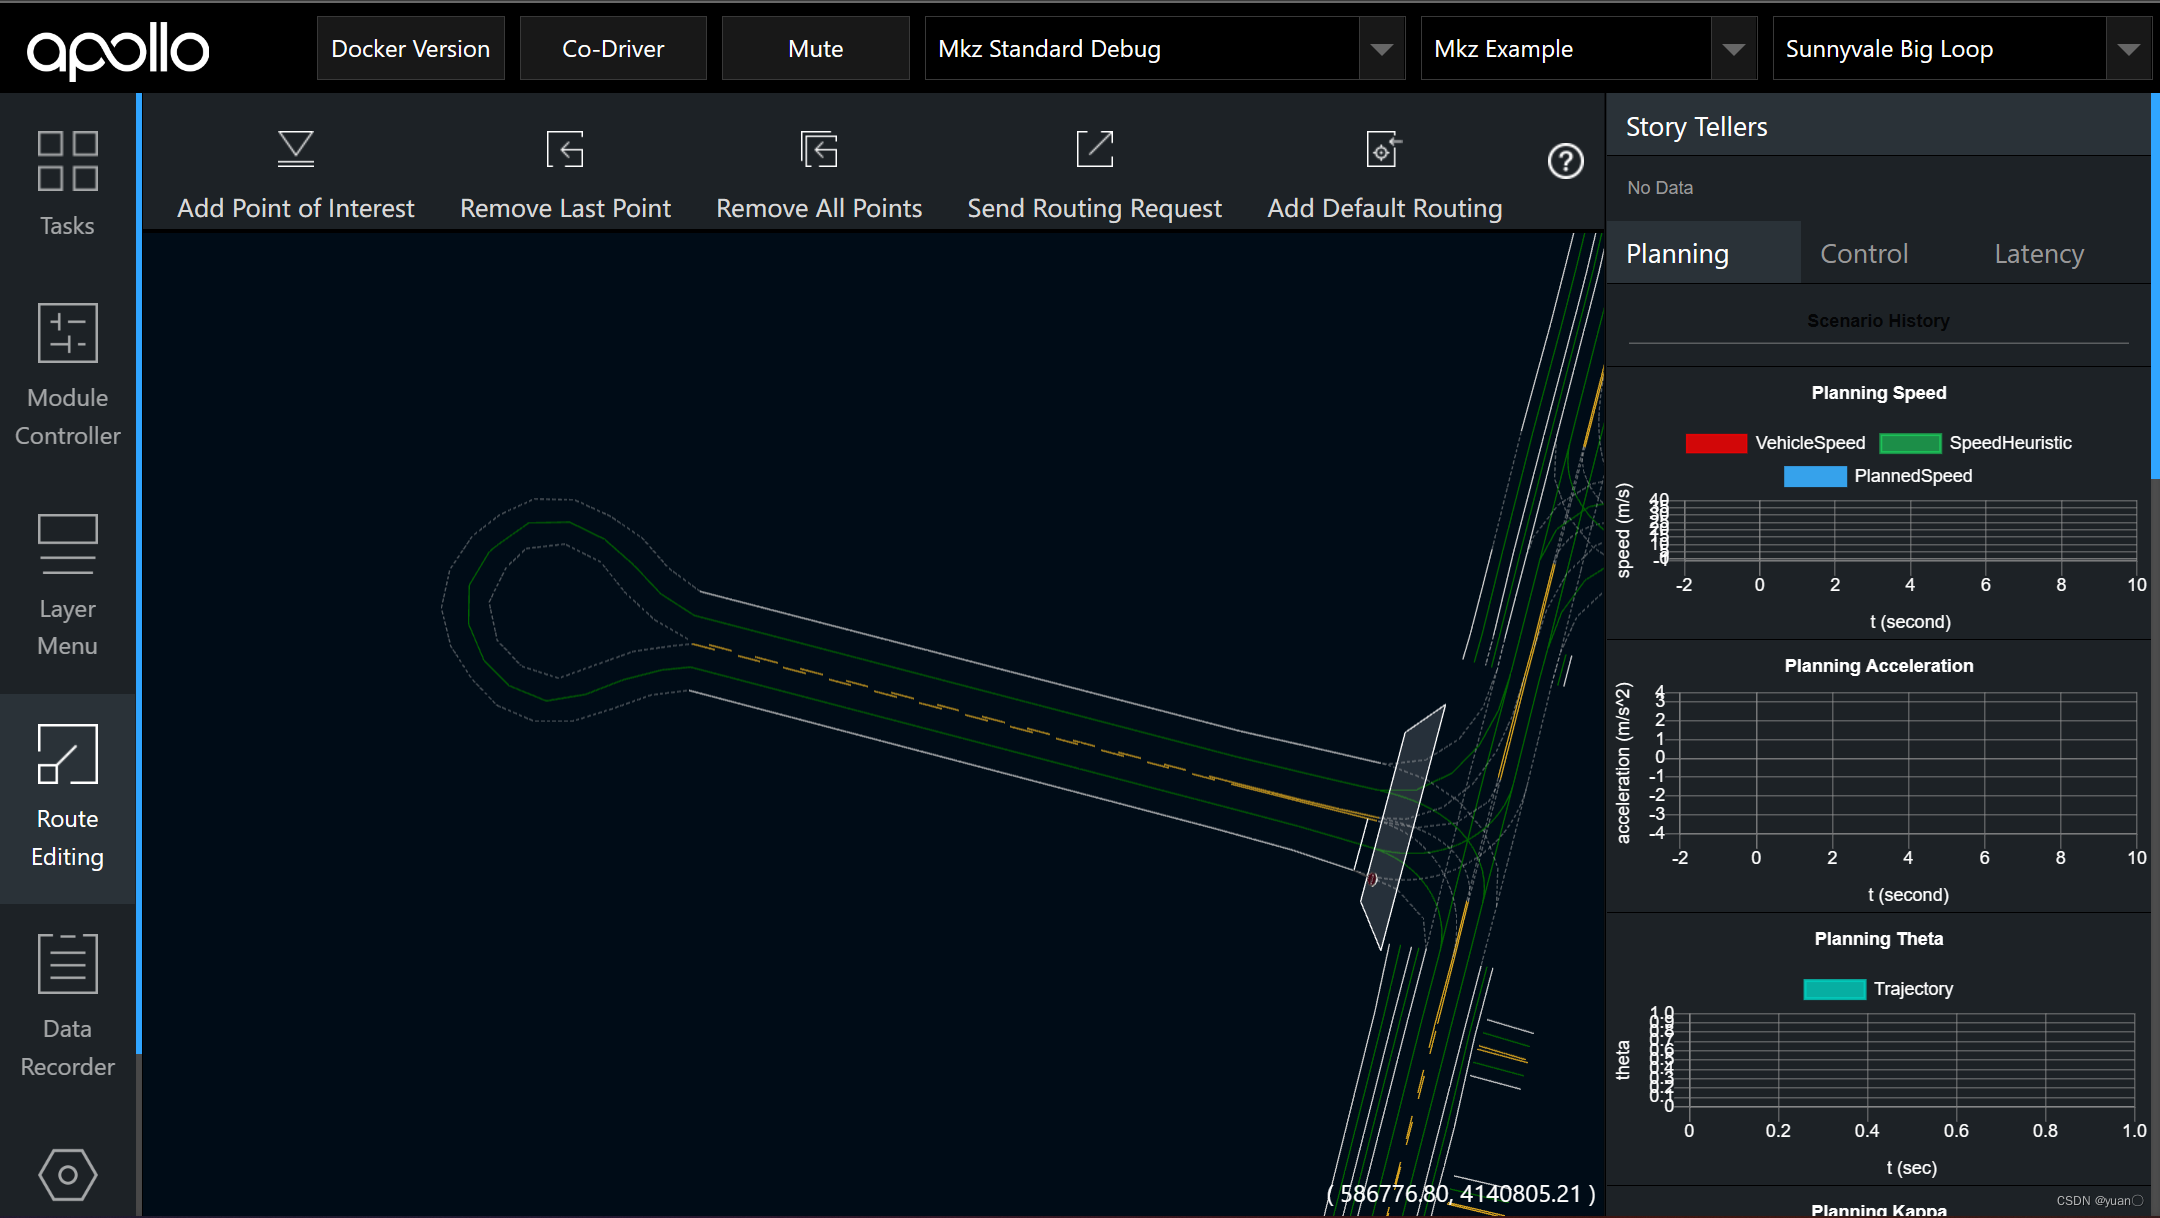The image size is (2160, 1218).
Task: Click the Docker Version button
Action: coord(411,48)
